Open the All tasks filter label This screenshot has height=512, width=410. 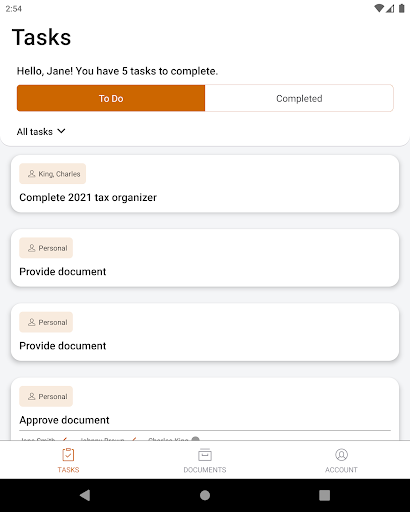coord(35,132)
